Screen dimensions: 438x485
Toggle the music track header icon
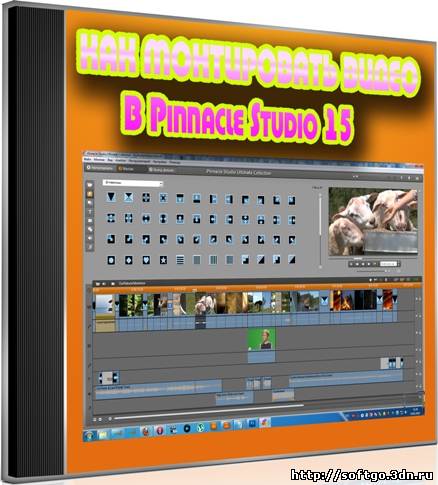coord(89,407)
